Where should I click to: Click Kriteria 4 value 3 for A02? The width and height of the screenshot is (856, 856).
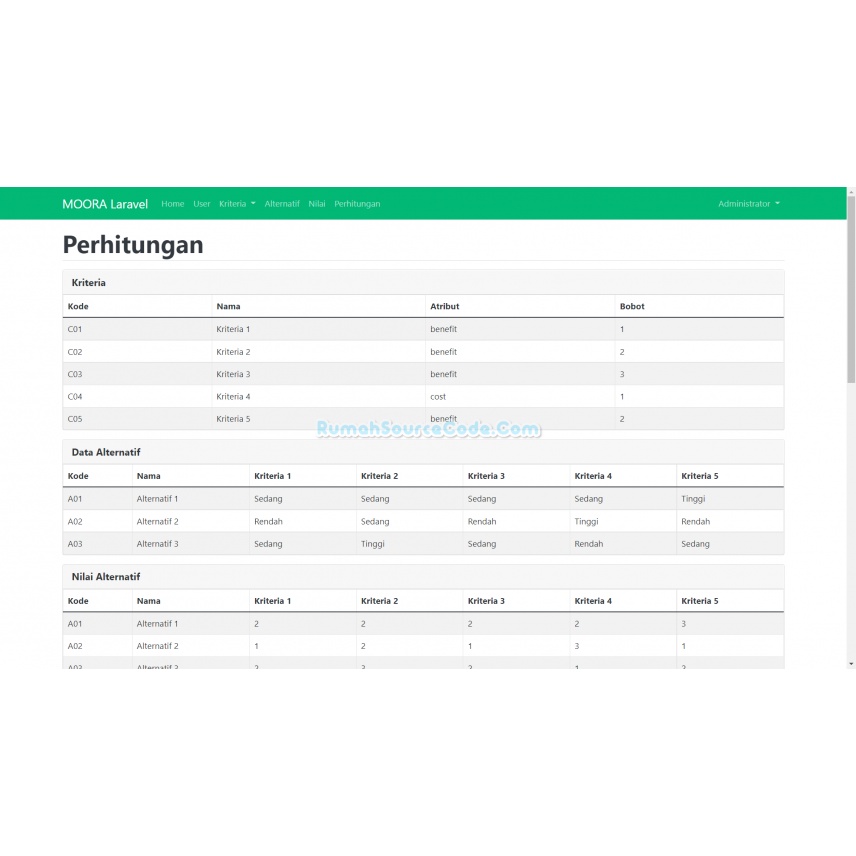576,646
